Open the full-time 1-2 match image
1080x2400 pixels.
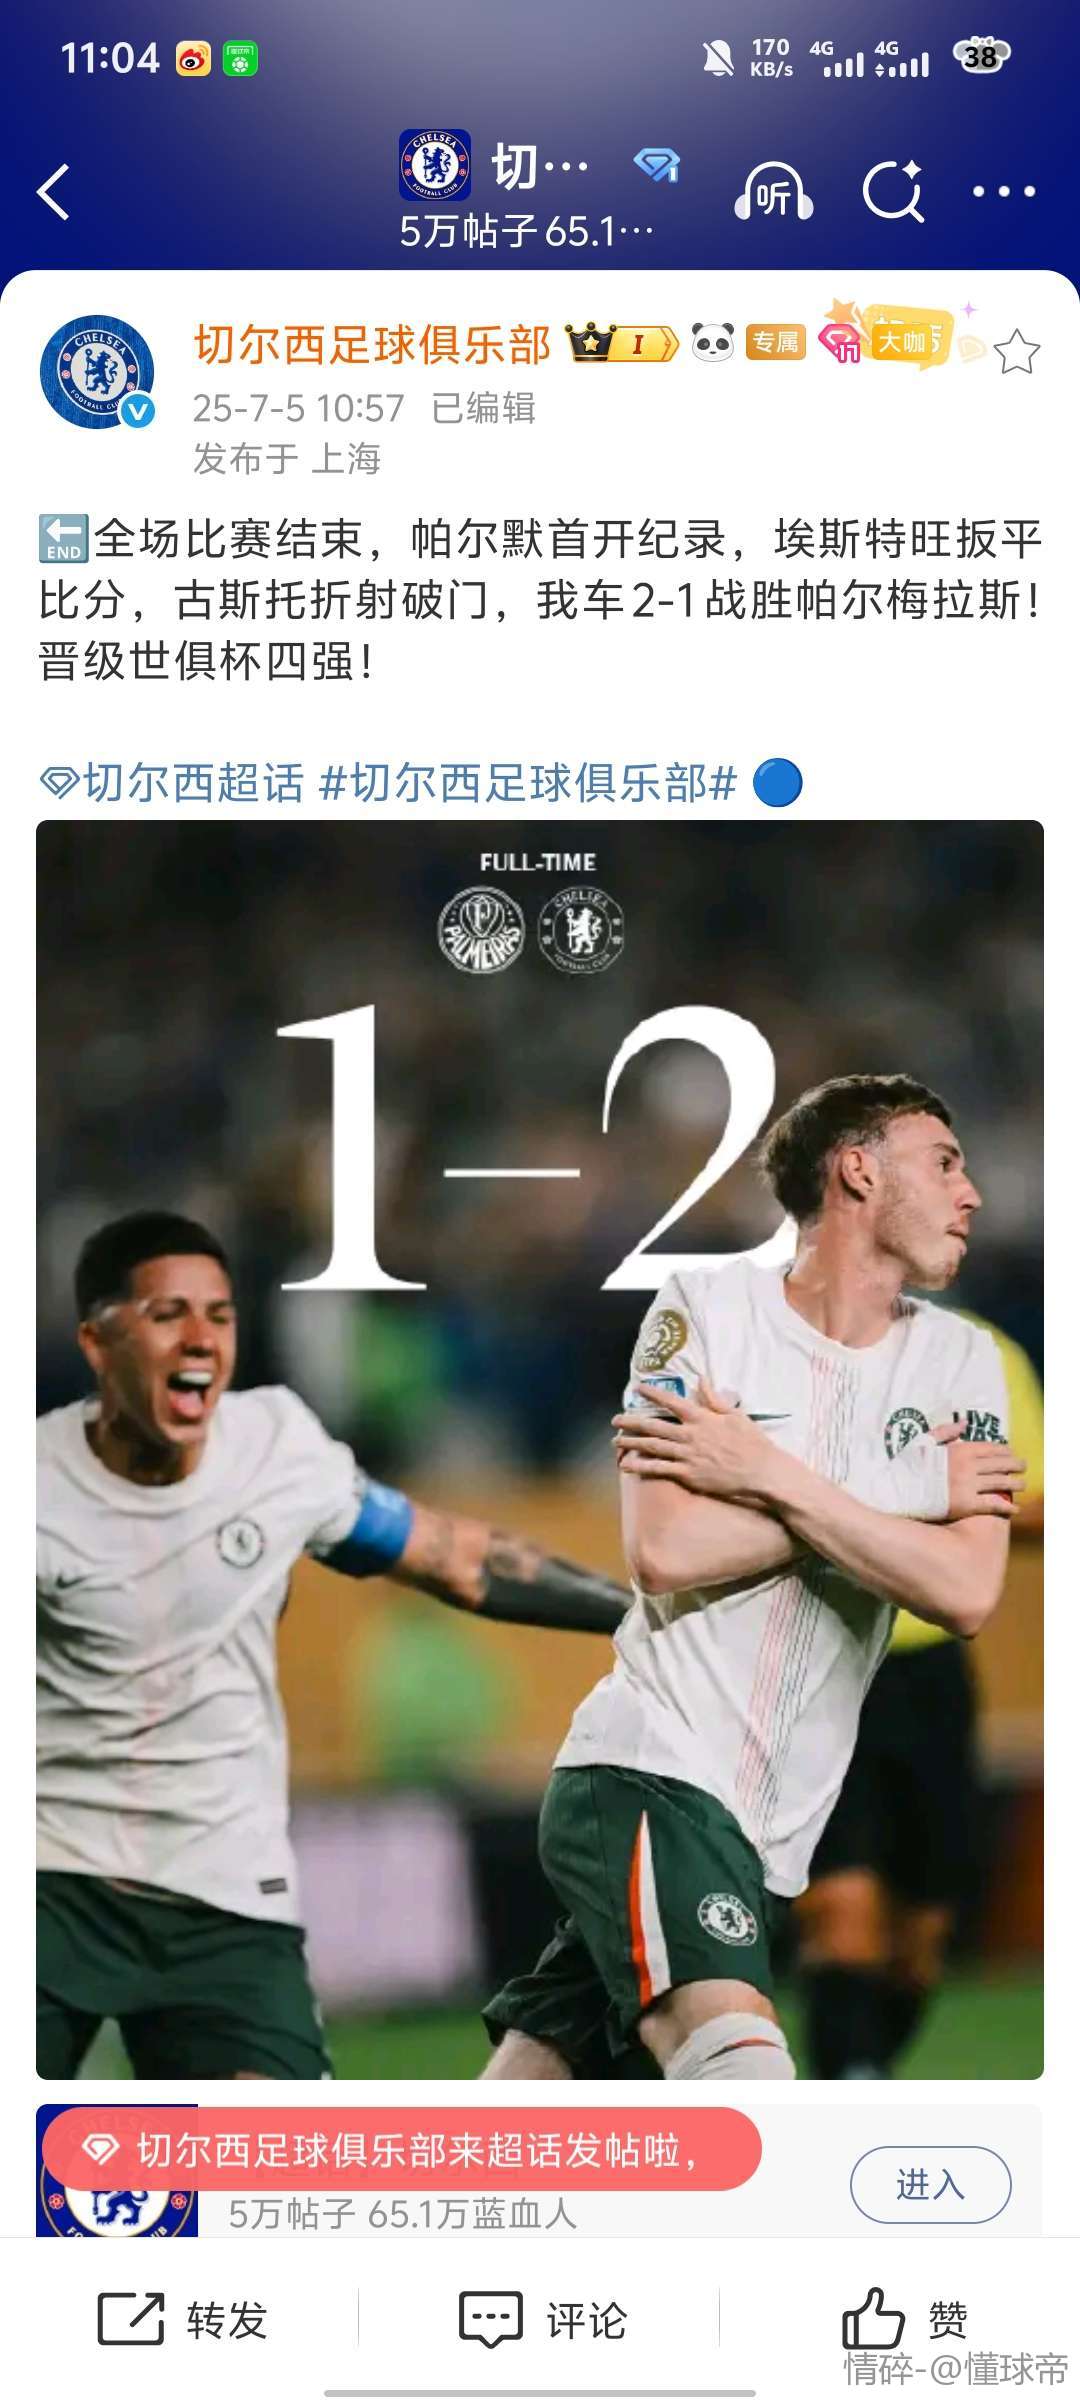click(x=540, y=1450)
